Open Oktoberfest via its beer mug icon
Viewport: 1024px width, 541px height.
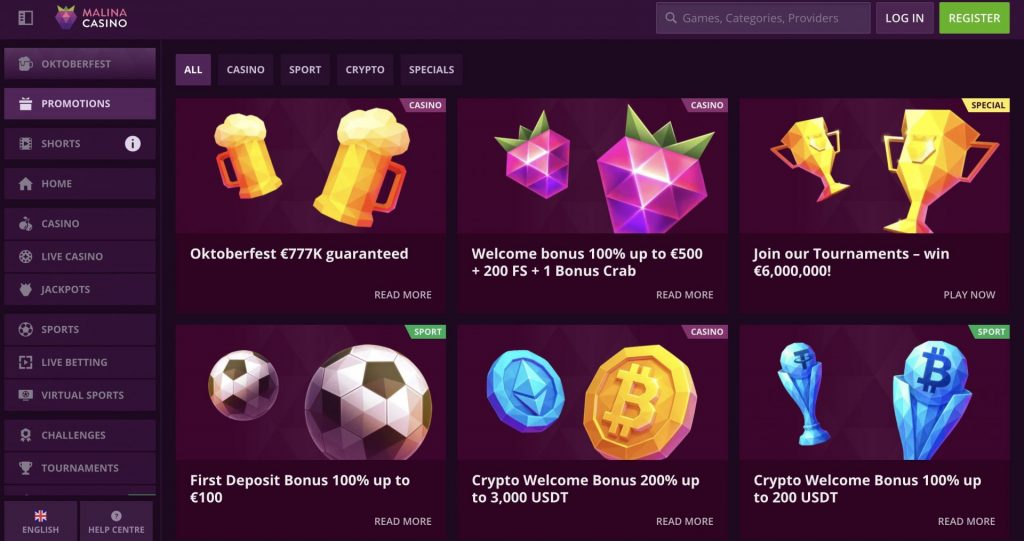(x=26, y=64)
